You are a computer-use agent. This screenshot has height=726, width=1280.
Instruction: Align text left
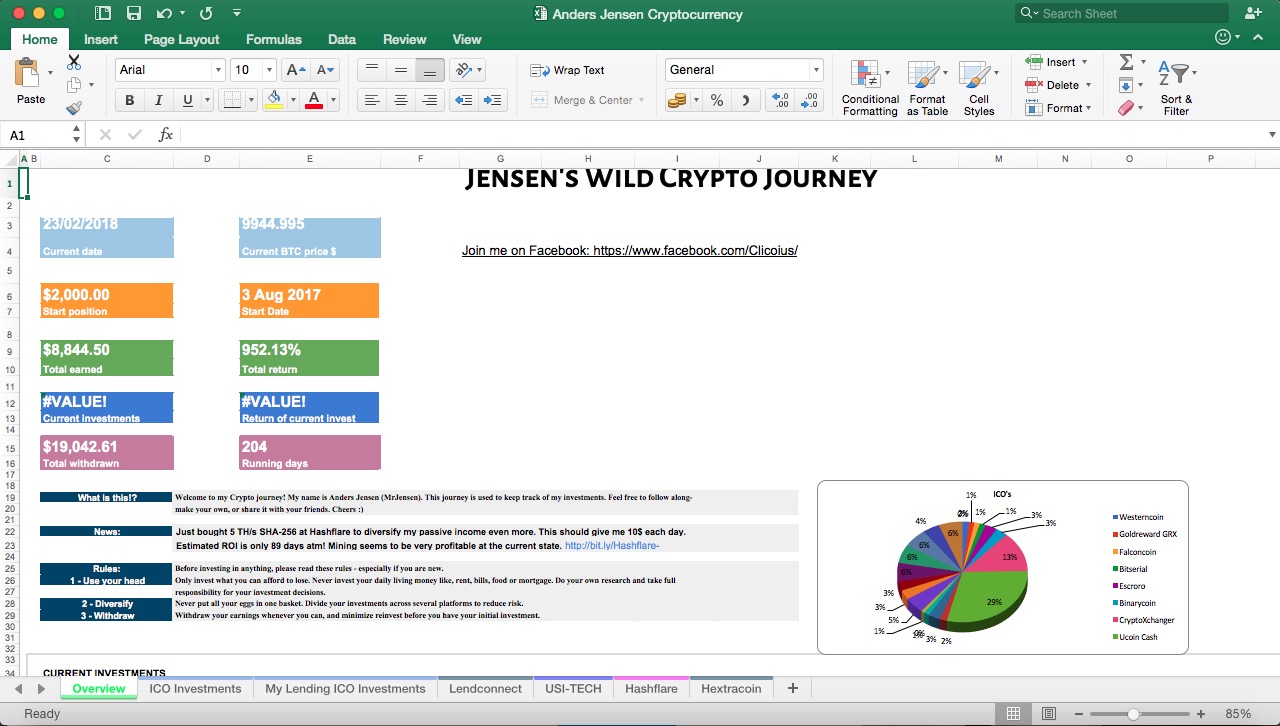372,100
